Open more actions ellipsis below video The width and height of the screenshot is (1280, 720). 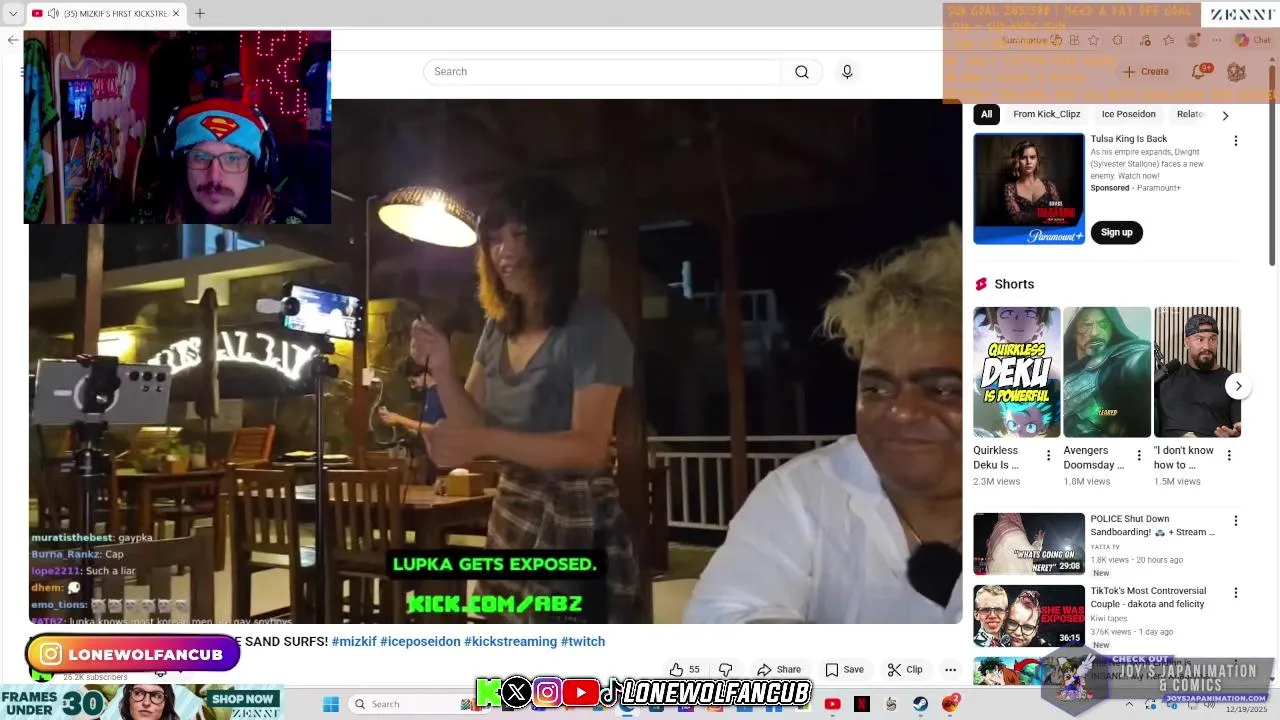point(950,670)
